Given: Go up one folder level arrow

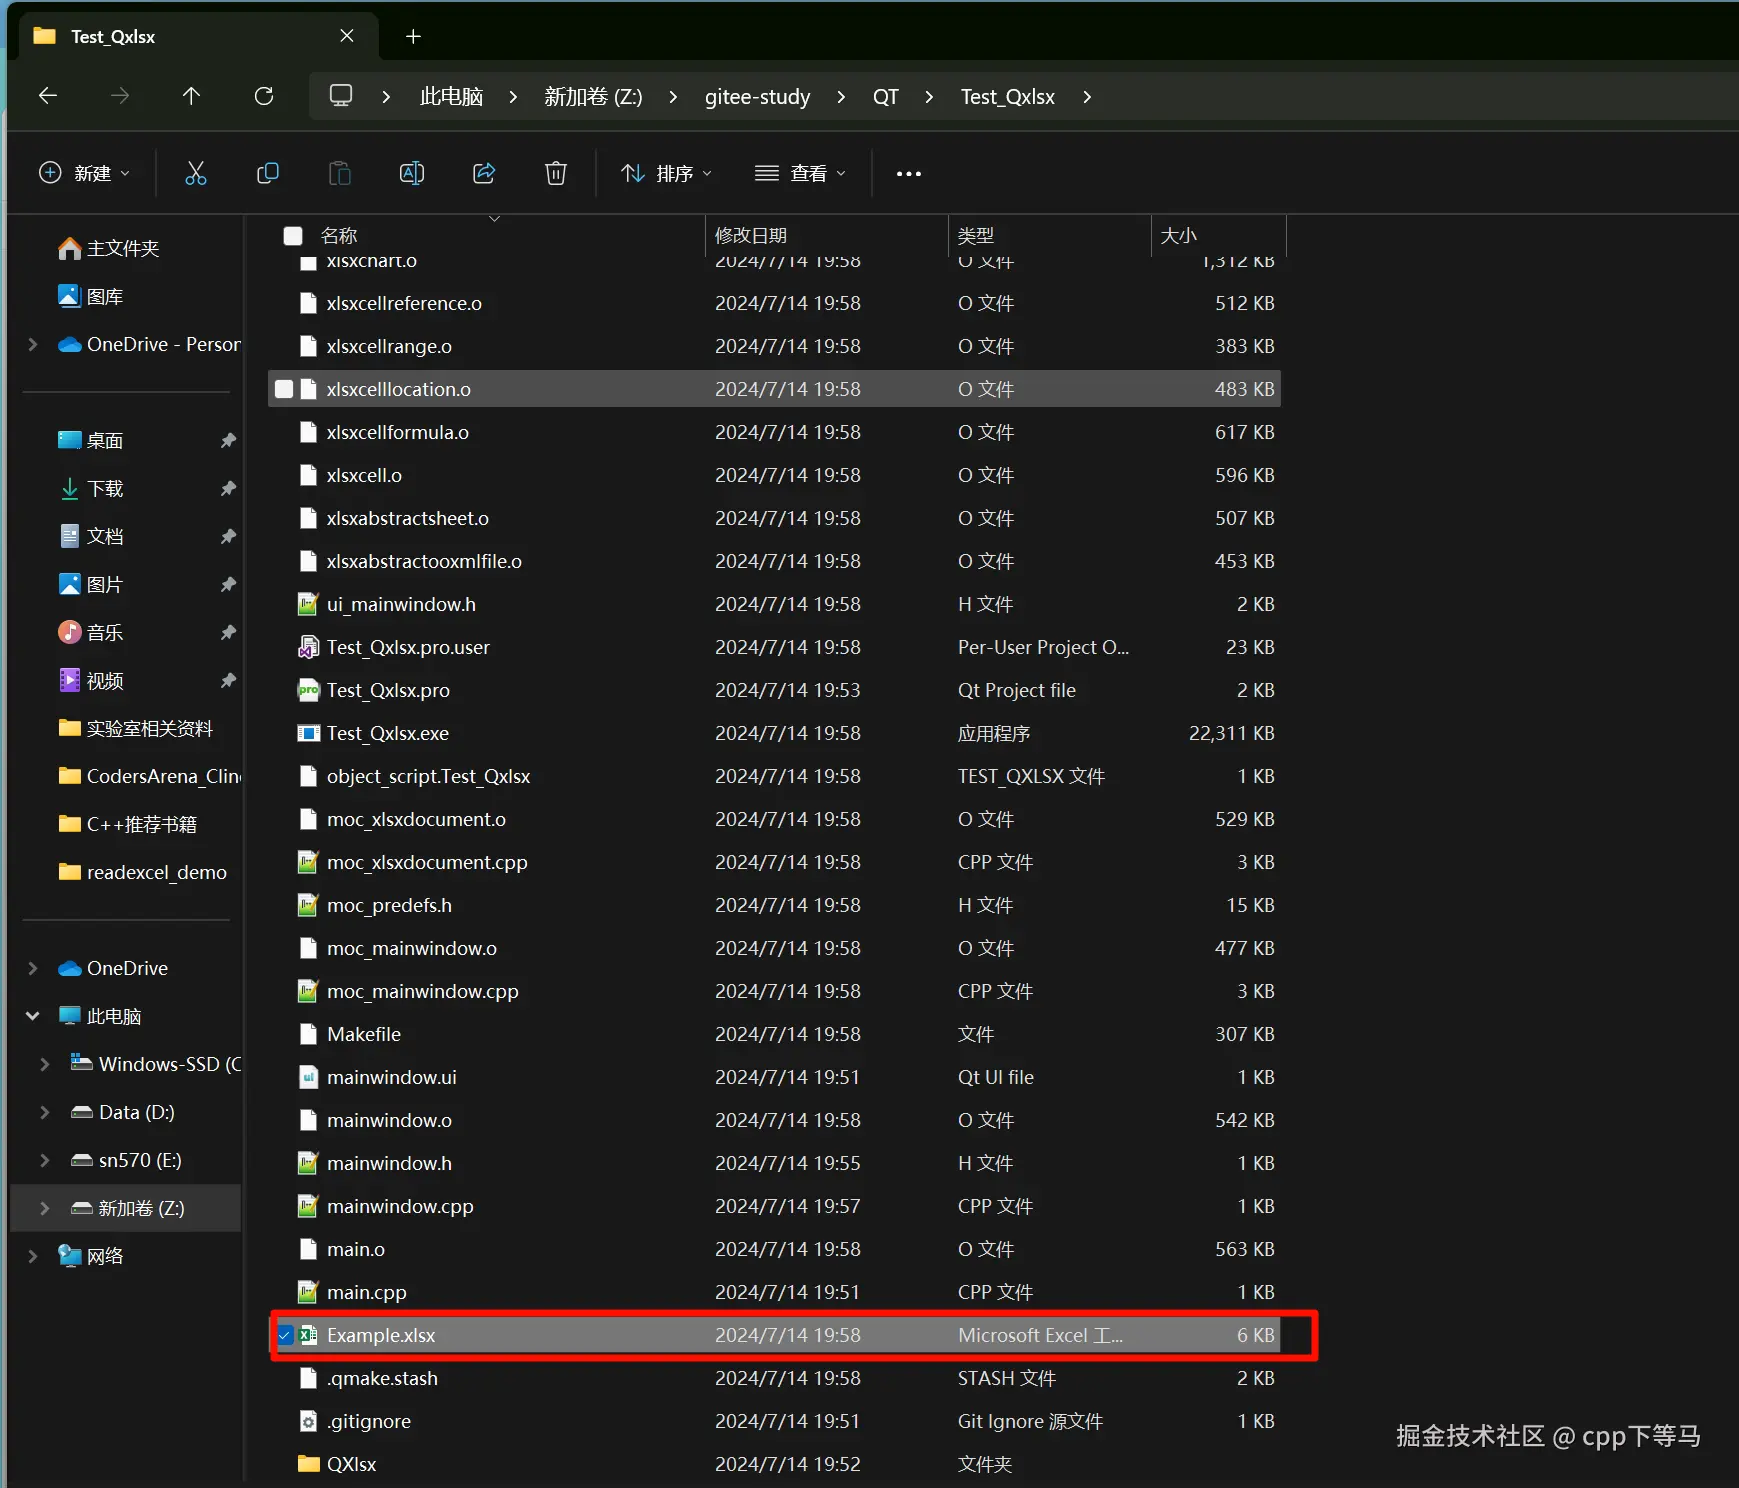Looking at the screenshot, I should 191,96.
